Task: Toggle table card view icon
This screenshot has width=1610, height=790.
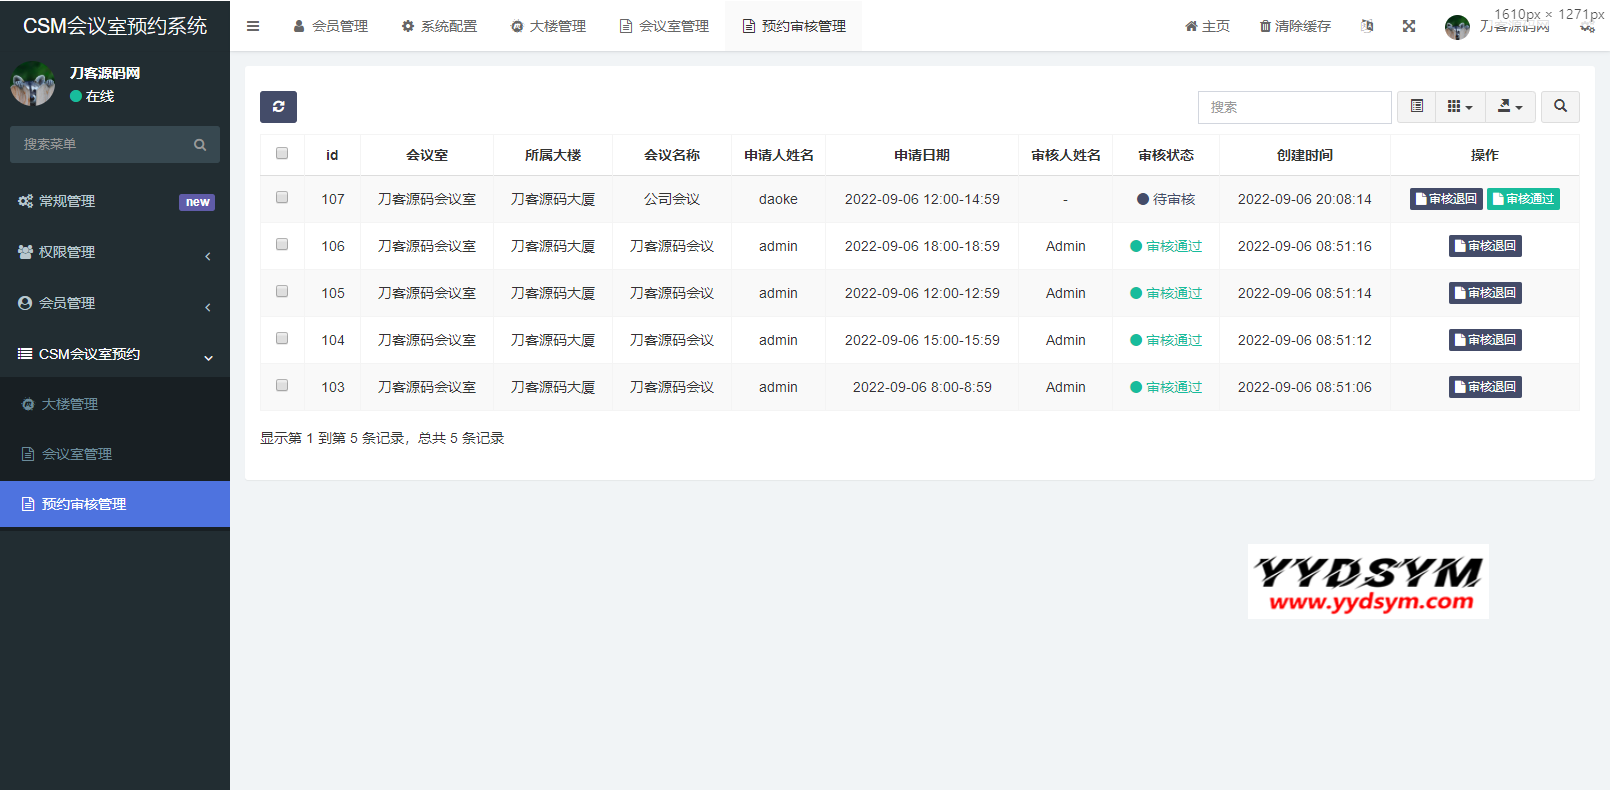Action: click(1416, 107)
